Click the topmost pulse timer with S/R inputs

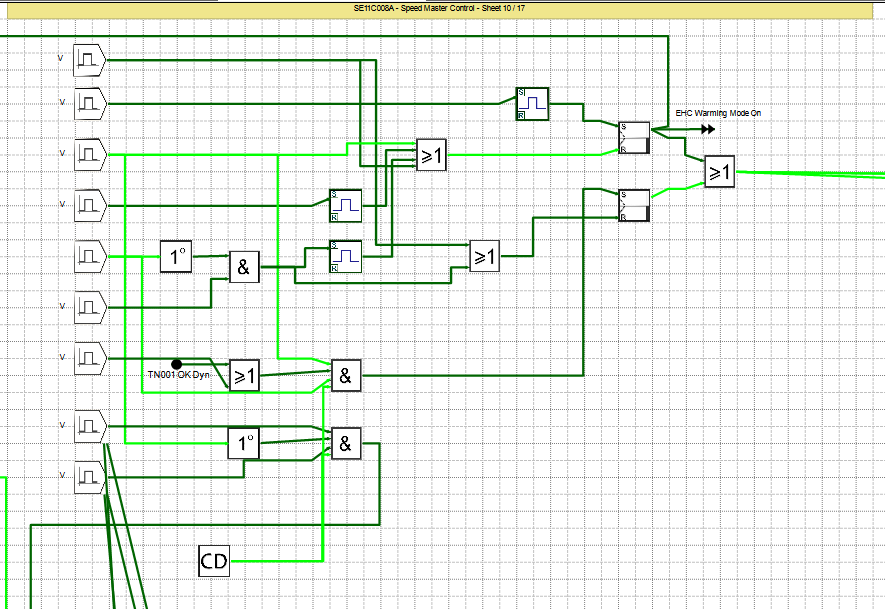(533, 103)
